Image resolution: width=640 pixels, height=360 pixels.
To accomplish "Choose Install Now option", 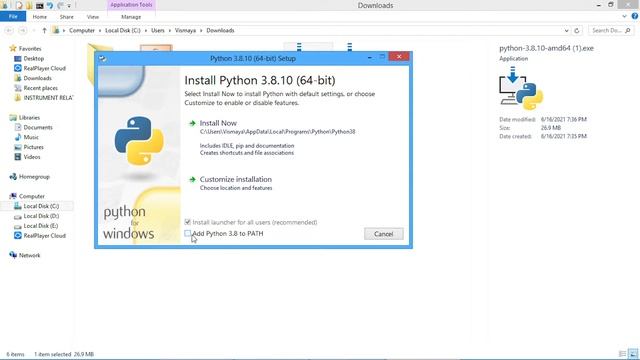I will click(x=218, y=123).
